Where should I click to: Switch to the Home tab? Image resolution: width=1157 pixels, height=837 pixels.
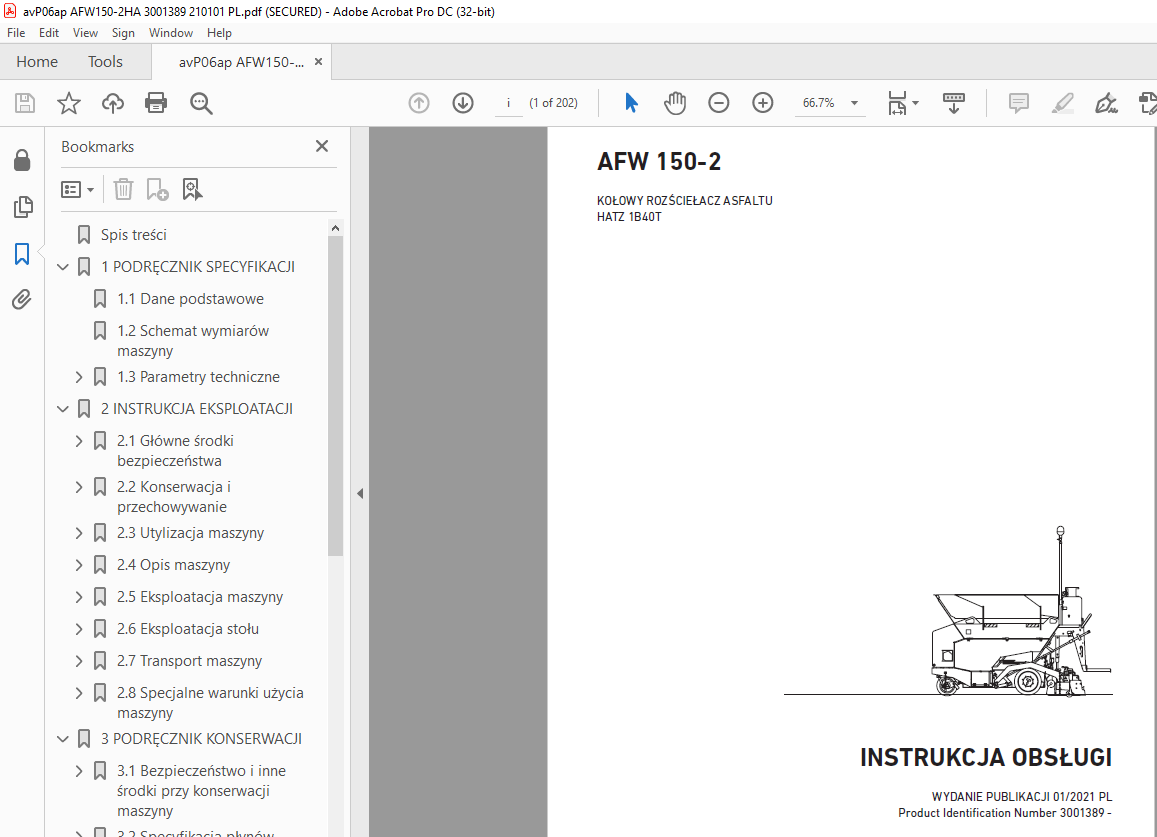tap(37, 62)
